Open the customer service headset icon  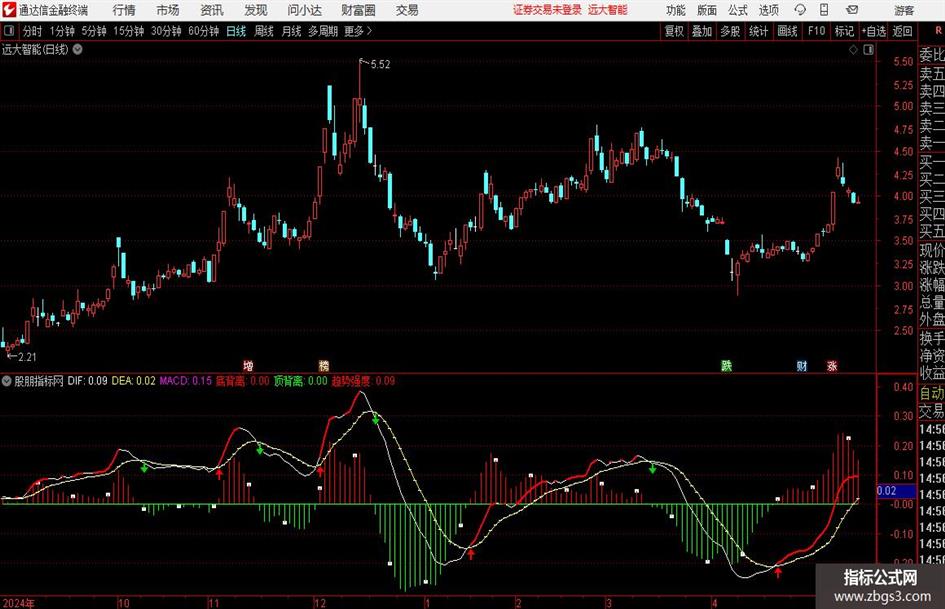pyautogui.click(x=800, y=10)
